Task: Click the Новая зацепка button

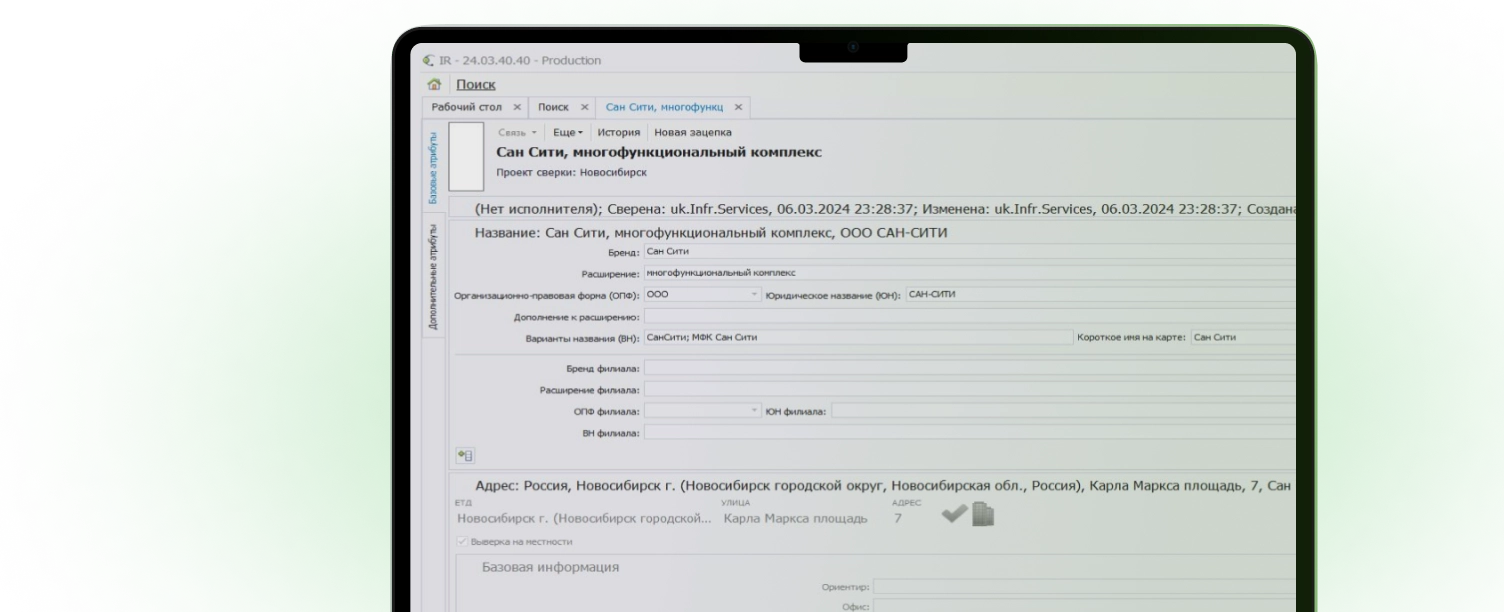Action: (693, 132)
